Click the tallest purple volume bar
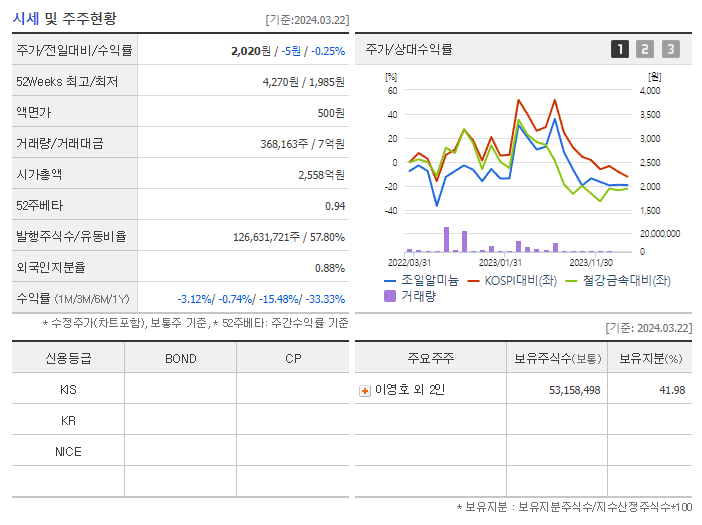Image resolution: width=702 pixels, height=525 pixels. (x=446, y=239)
